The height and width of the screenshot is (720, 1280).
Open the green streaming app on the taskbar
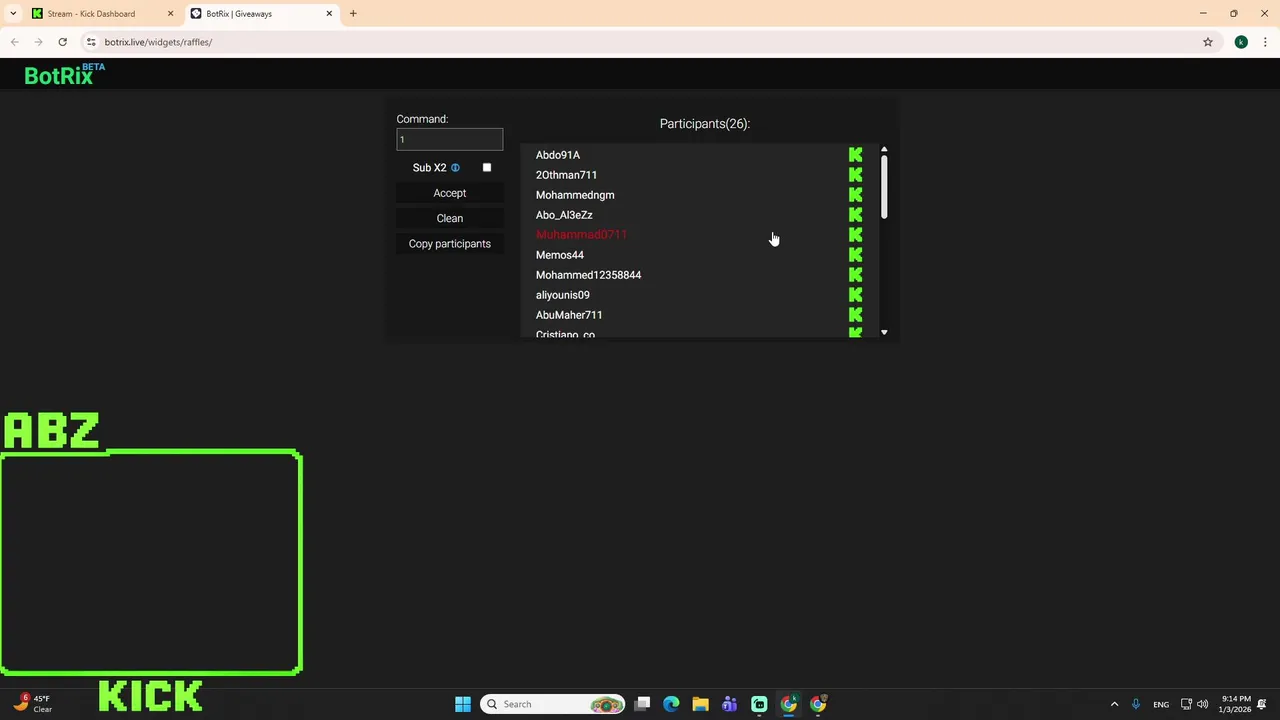759,704
